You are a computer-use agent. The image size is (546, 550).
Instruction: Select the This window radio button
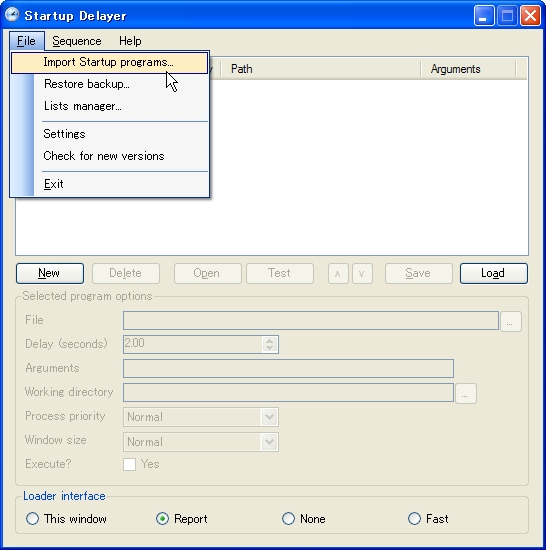pos(32,518)
